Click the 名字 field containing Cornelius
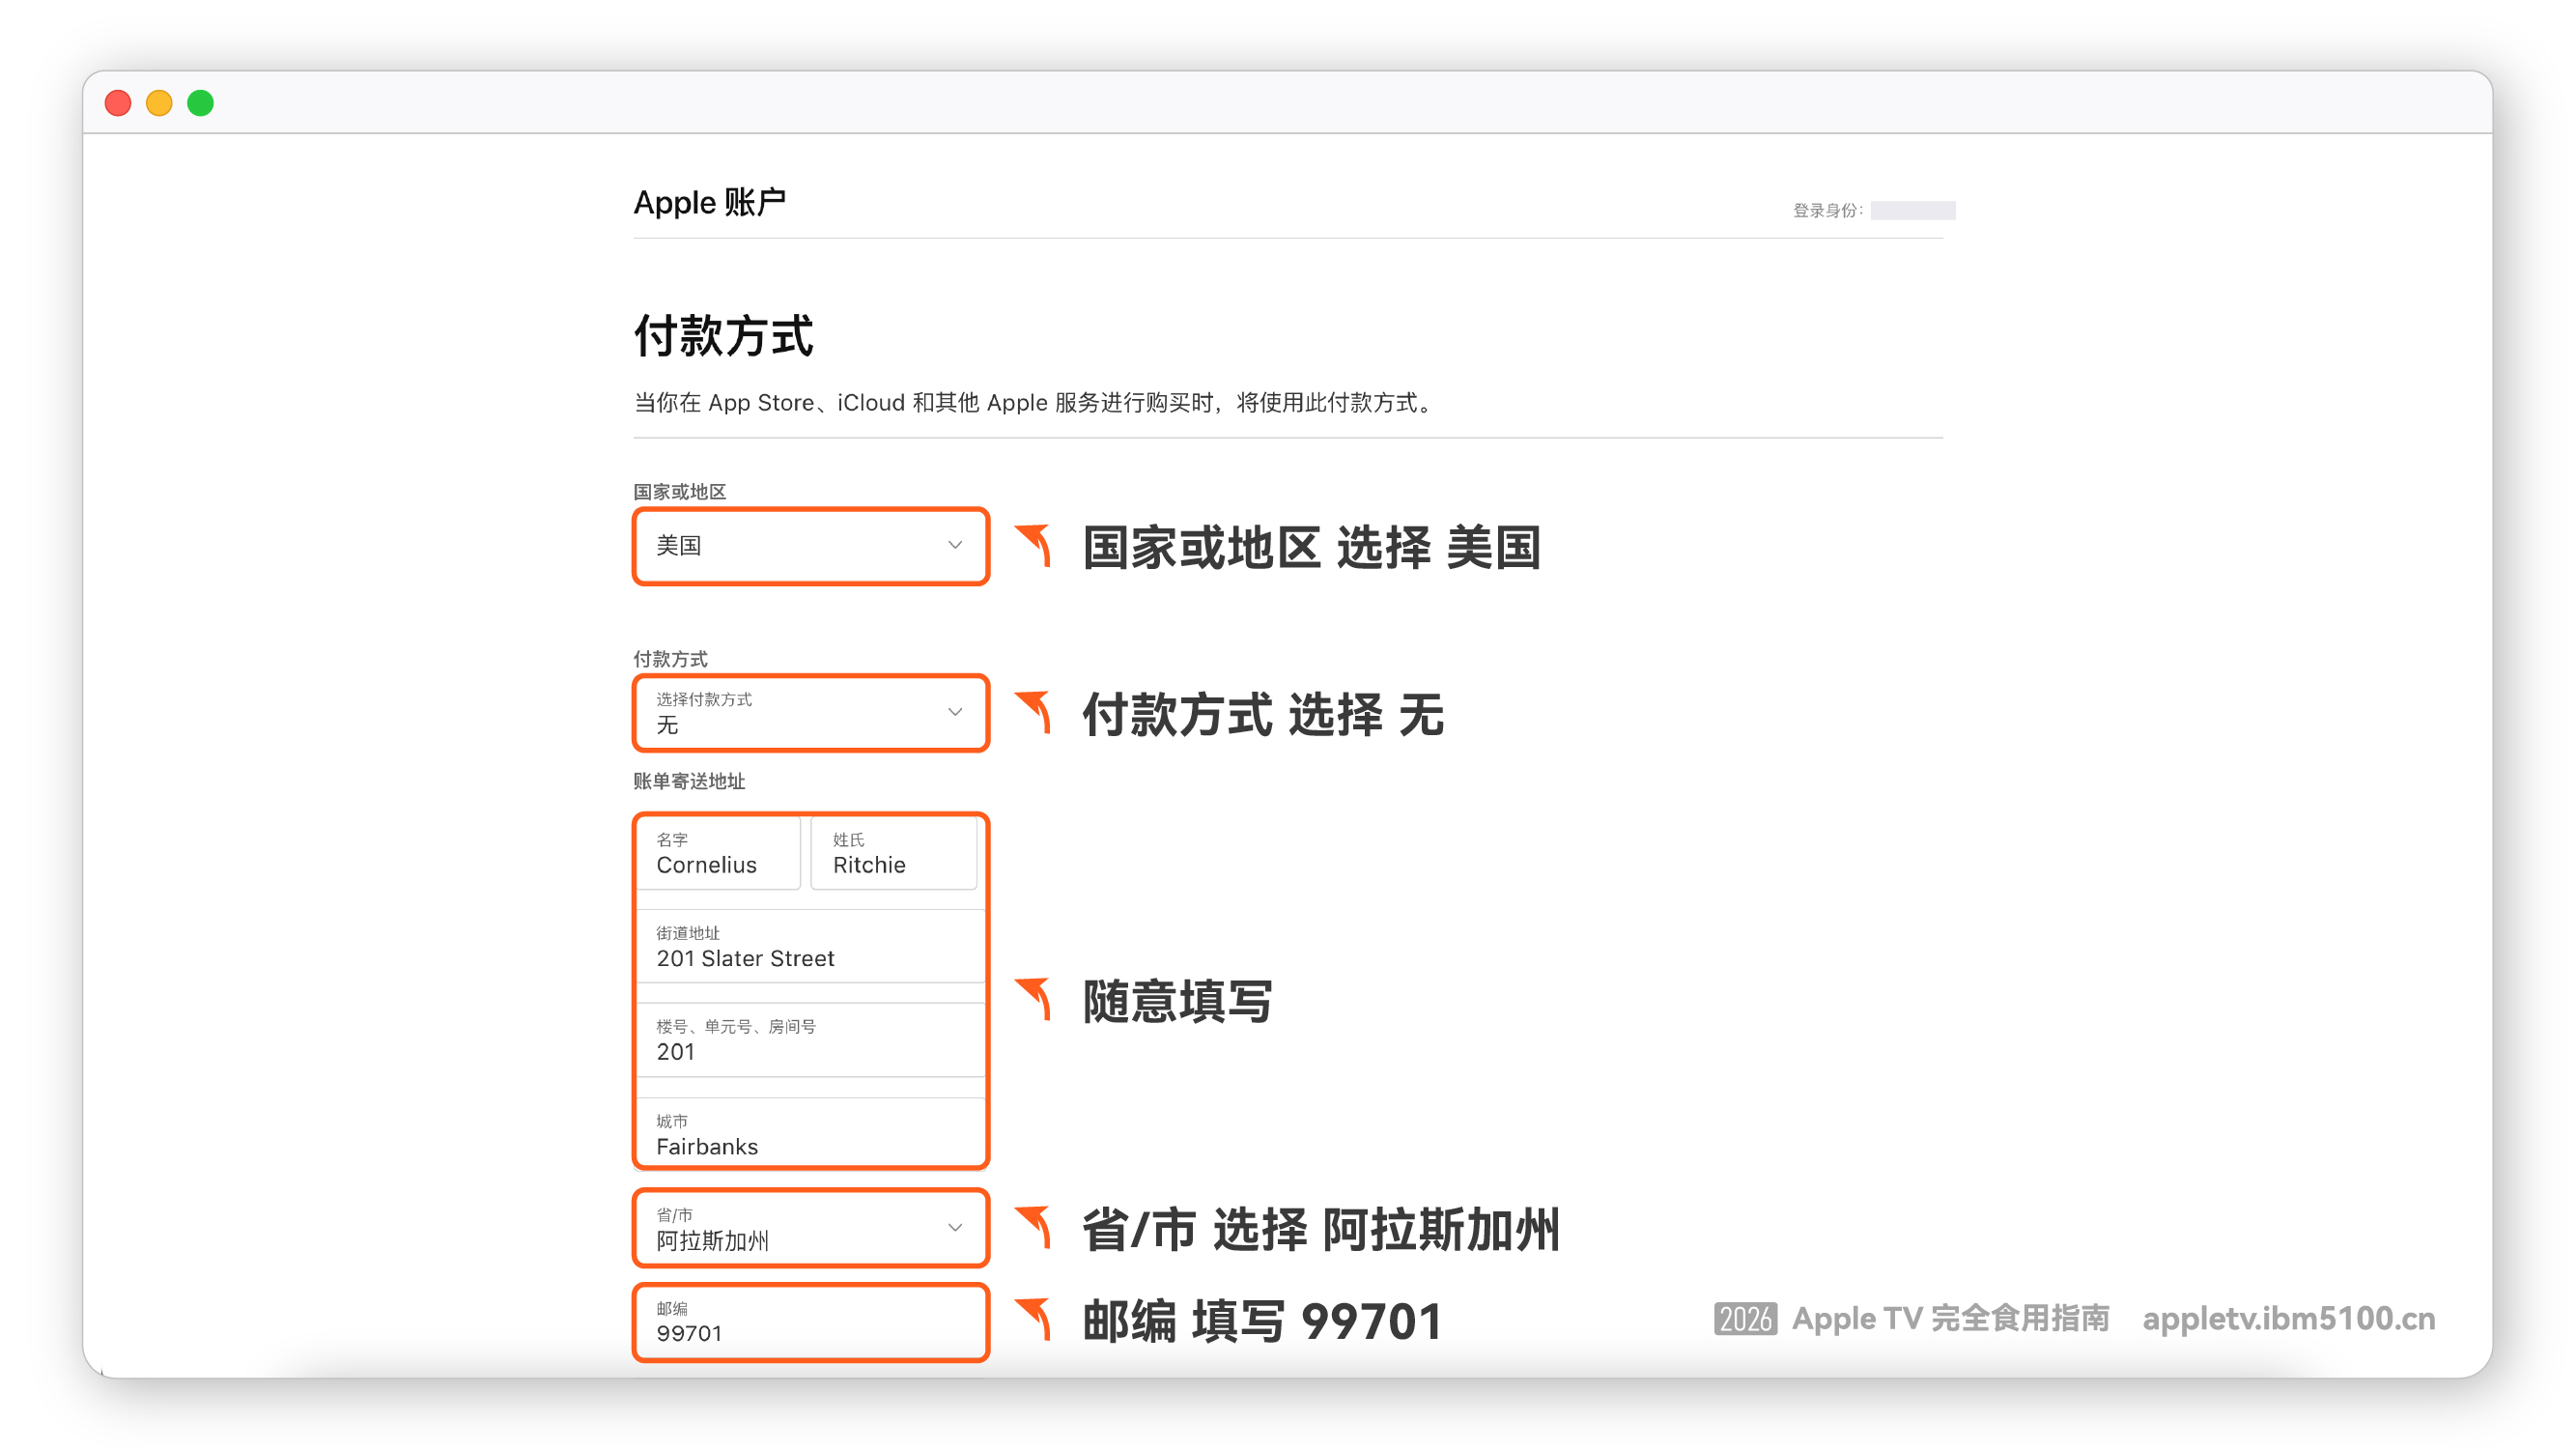This screenshot has width=2576, height=1450. click(718, 854)
